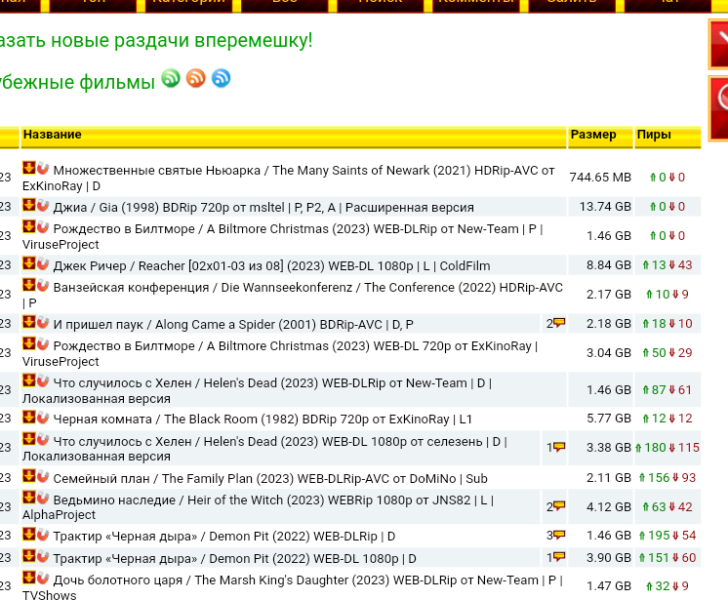Download torrent for Helen's Dead WEB-DL 1080p
This screenshot has width=728, height=600.
(x=29, y=439)
